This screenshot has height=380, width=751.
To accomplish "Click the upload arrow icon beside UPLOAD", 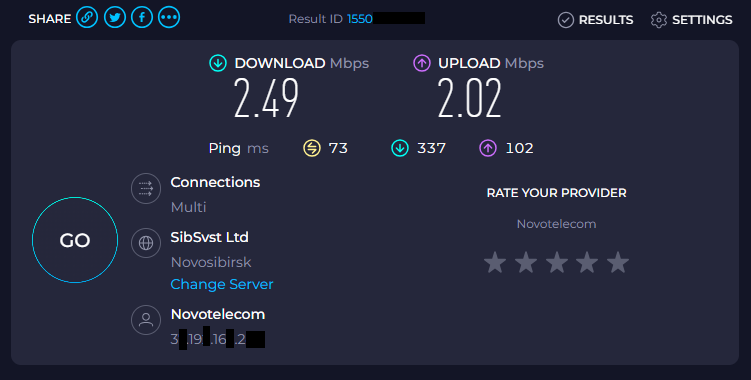I will pos(422,63).
